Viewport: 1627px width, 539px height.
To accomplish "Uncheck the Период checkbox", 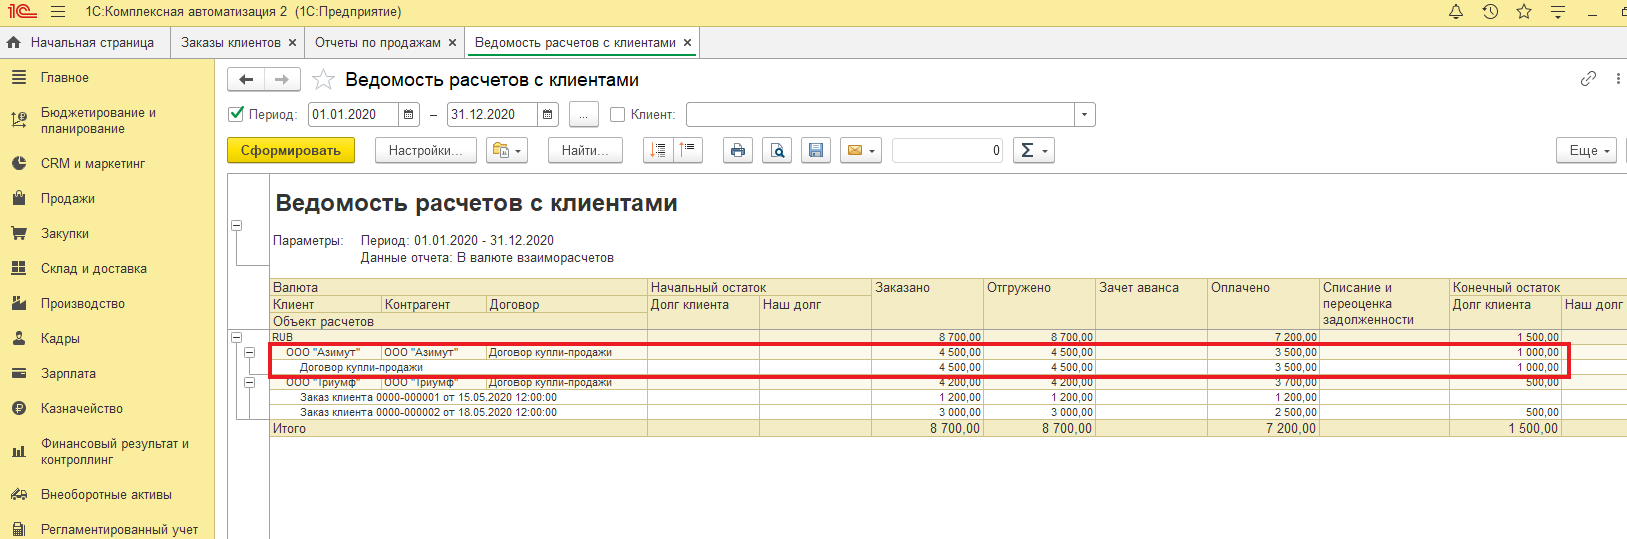I will coord(237,115).
